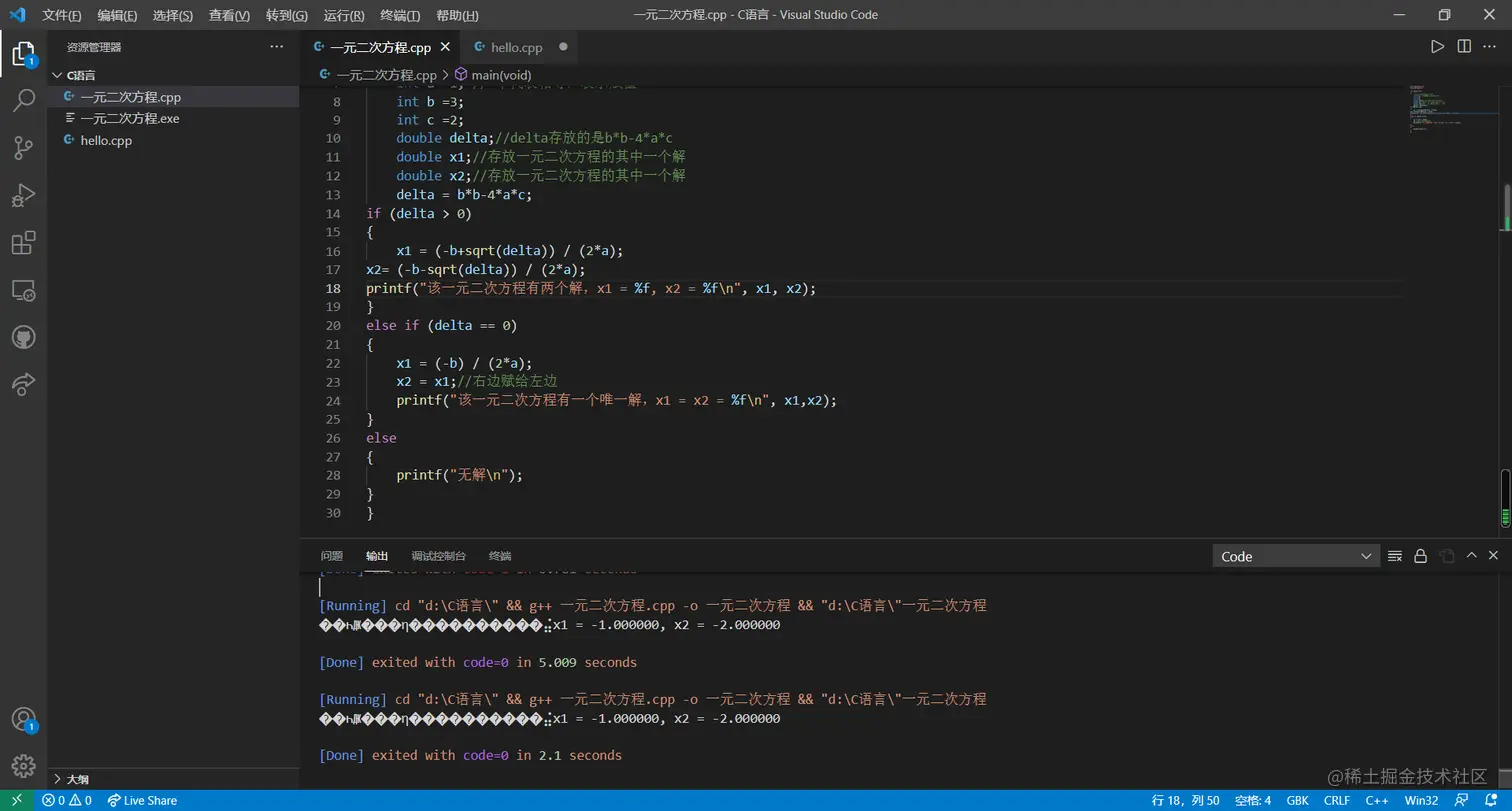Switch to the 调试控制台 panel tab
Viewport: 1512px width, 811px height.
pyautogui.click(x=438, y=556)
